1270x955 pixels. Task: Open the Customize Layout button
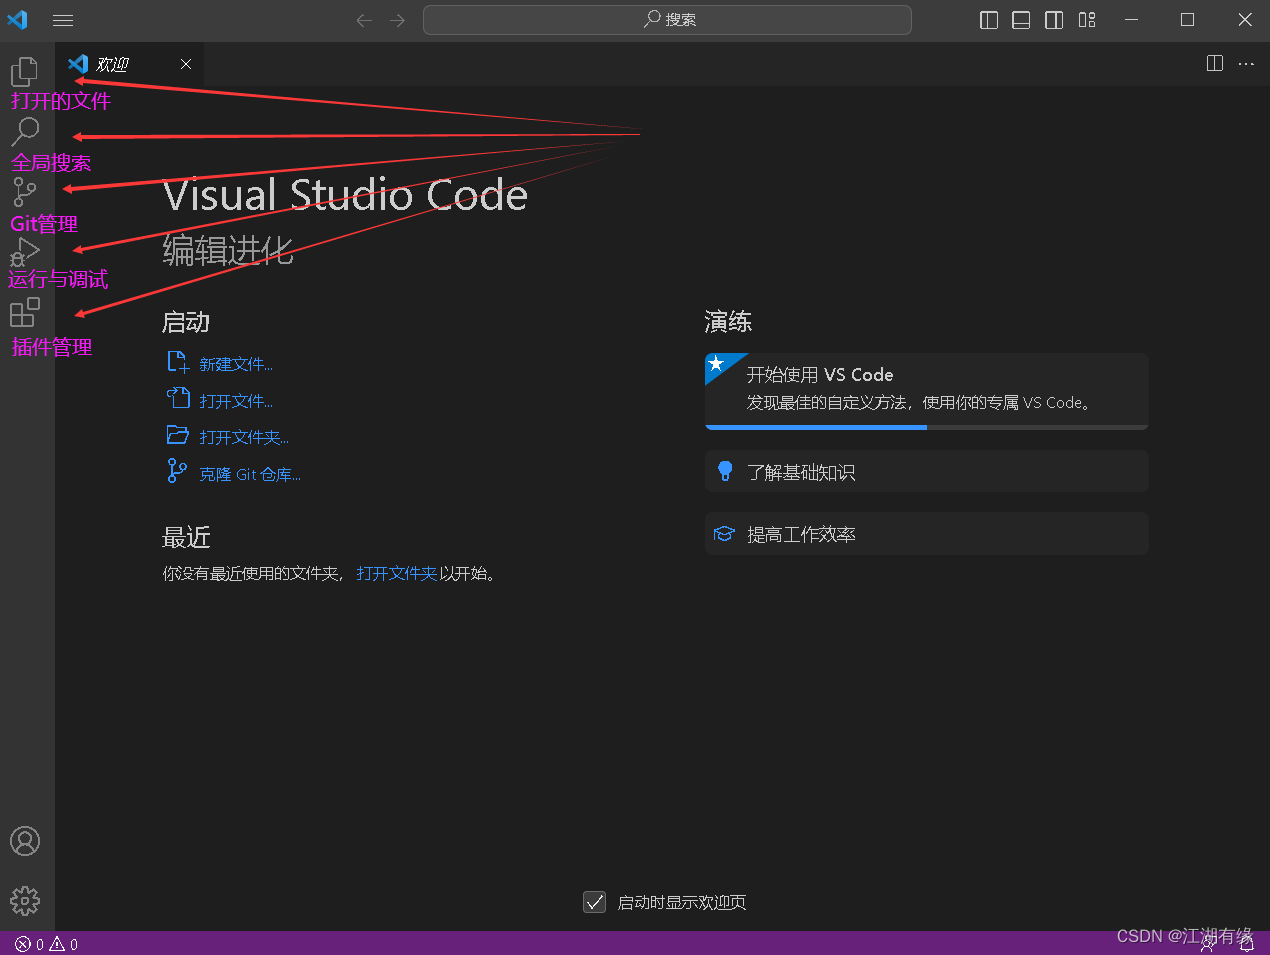click(x=1087, y=20)
